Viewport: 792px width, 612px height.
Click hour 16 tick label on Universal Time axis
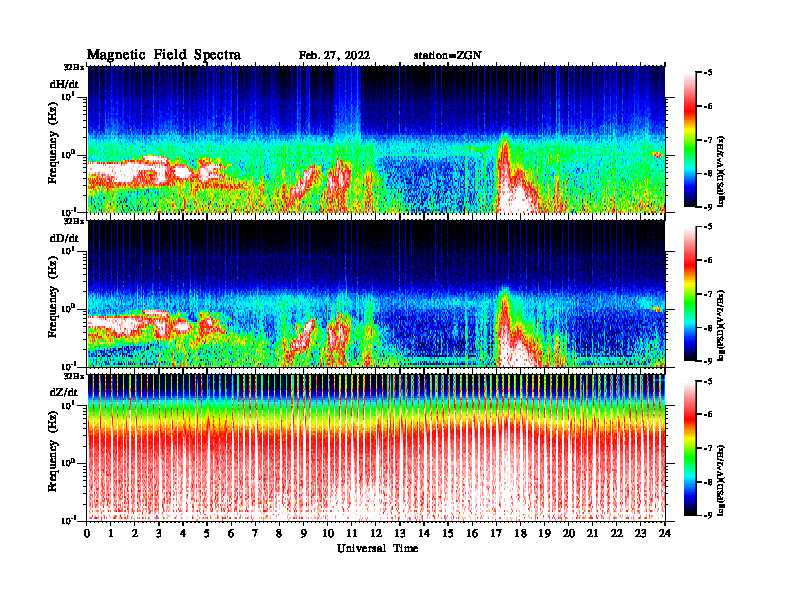click(x=472, y=534)
